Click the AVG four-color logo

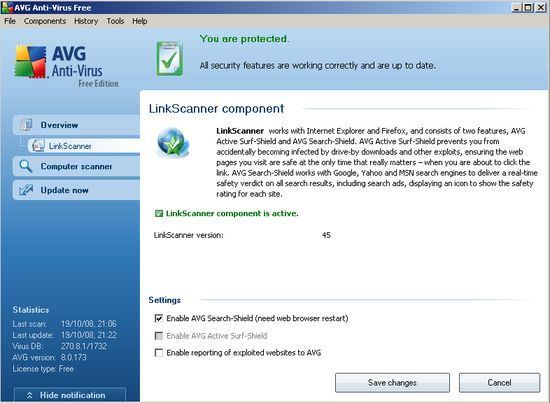(x=31, y=61)
